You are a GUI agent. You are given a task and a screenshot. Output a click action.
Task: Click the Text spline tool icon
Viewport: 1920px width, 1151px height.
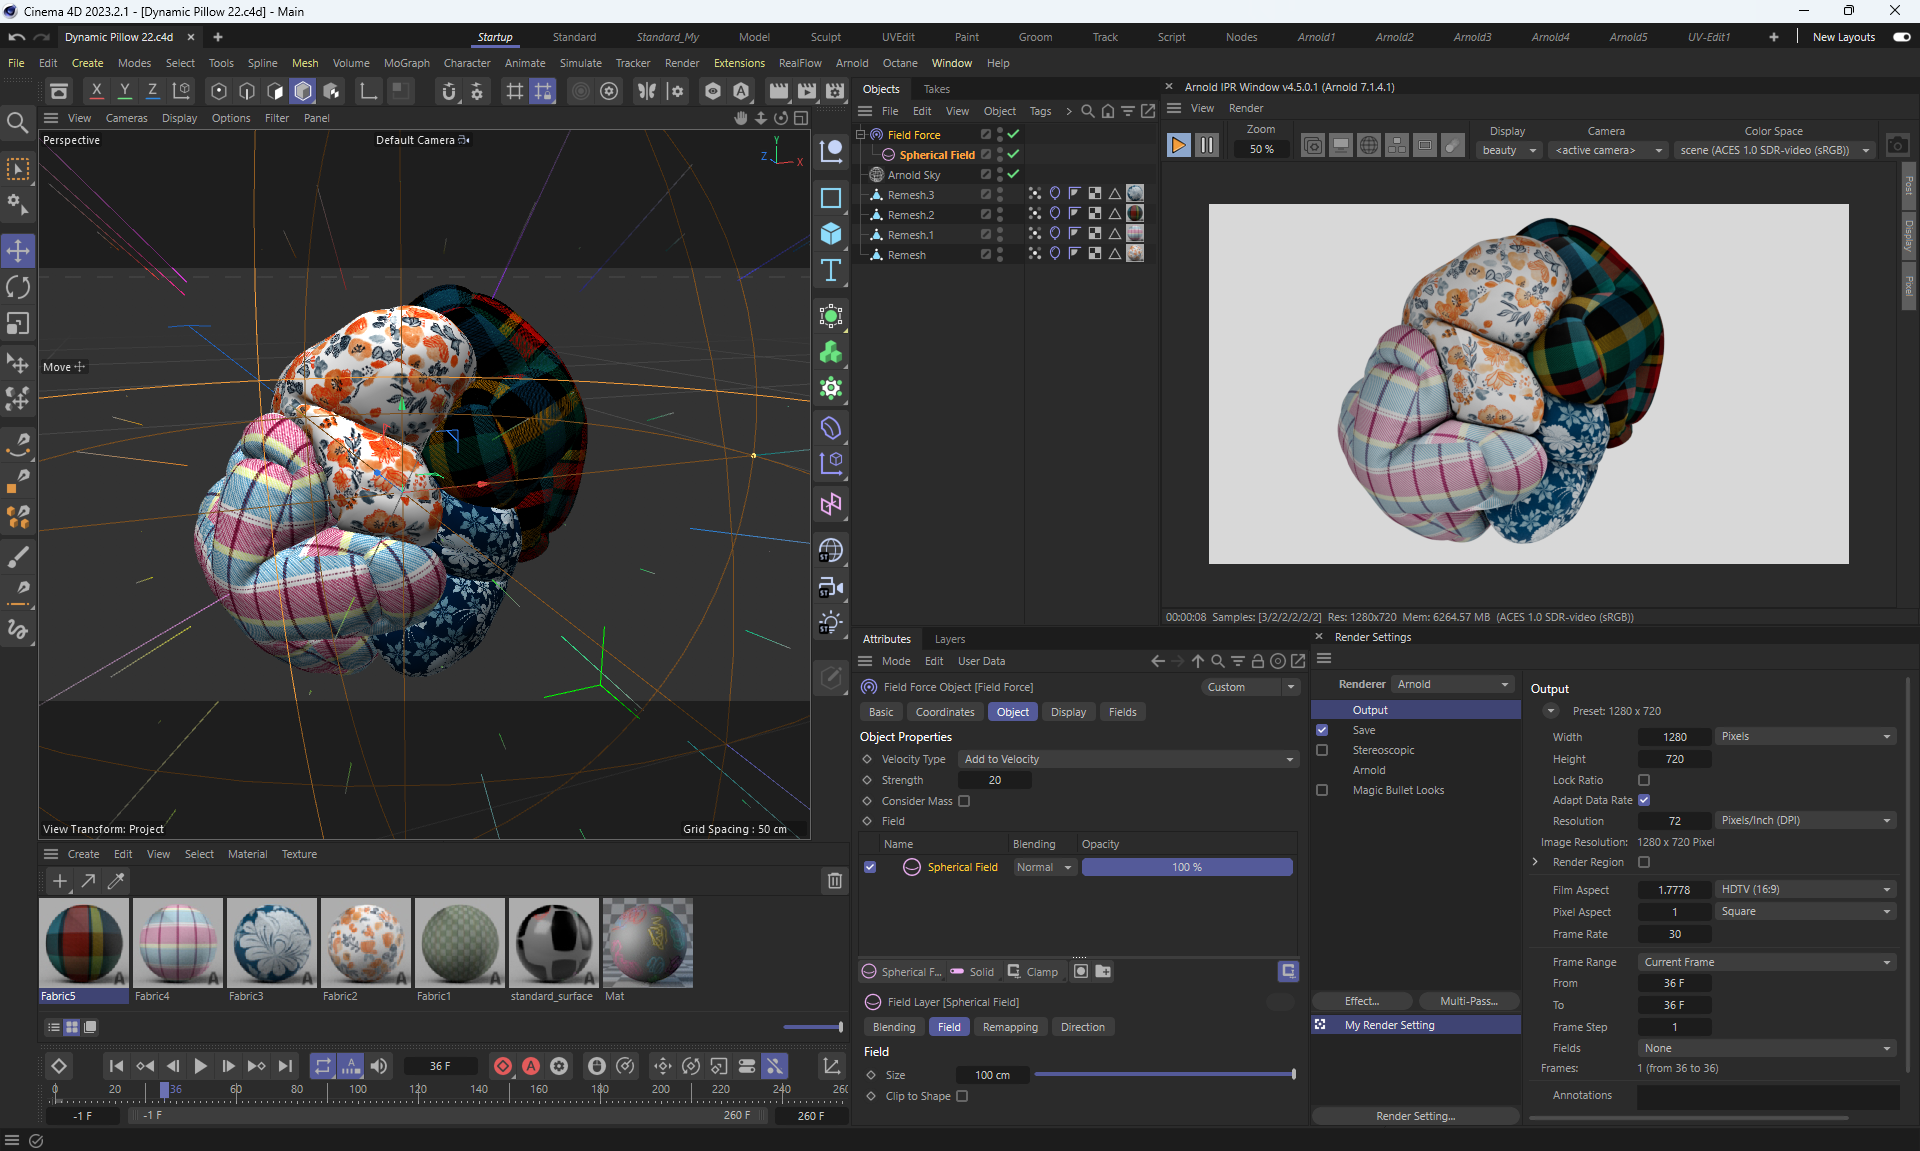pos(831,271)
